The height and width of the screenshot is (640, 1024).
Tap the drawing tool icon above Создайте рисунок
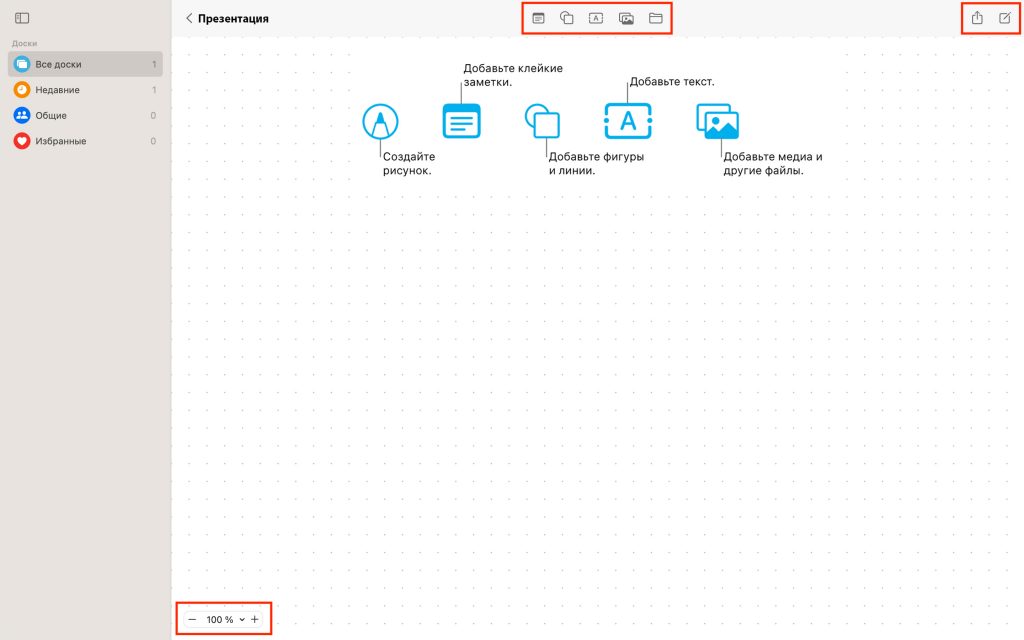pyautogui.click(x=379, y=120)
